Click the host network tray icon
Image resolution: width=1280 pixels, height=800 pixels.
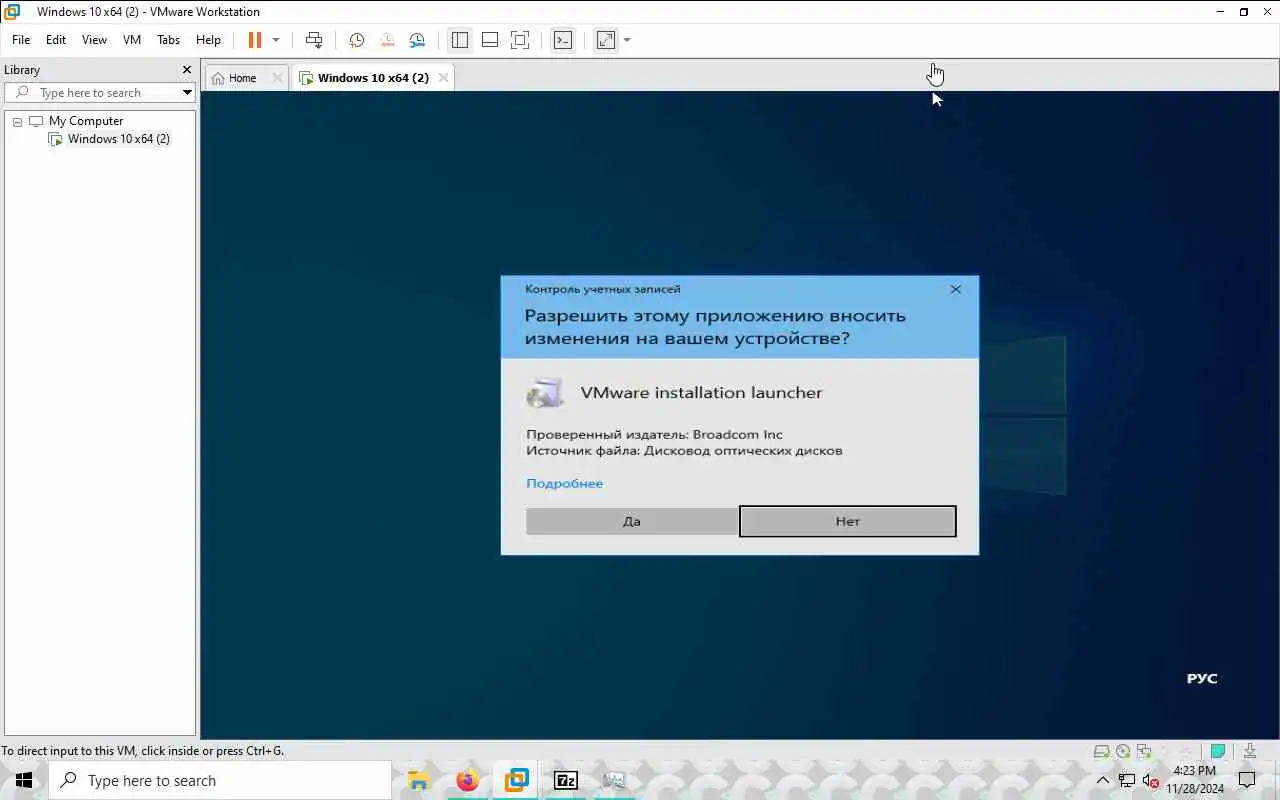pyautogui.click(x=1127, y=780)
